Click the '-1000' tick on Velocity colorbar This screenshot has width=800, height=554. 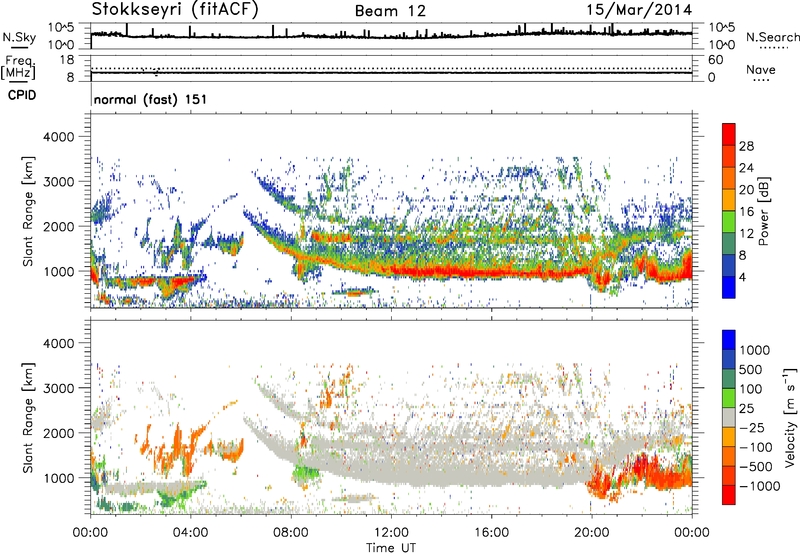tap(760, 486)
